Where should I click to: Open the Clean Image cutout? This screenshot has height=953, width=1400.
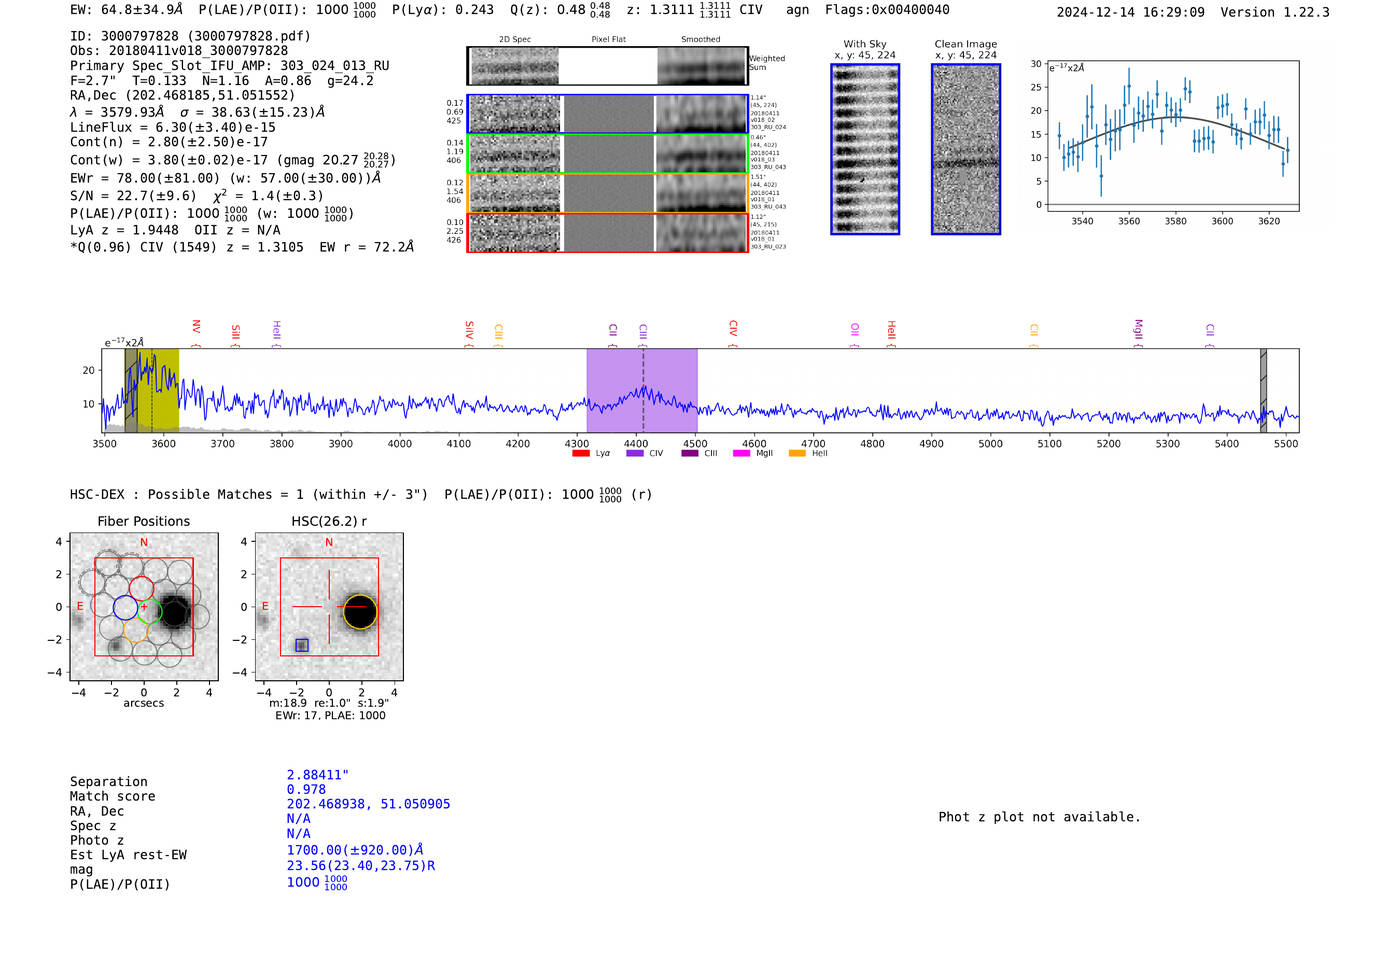pyautogui.click(x=966, y=149)
